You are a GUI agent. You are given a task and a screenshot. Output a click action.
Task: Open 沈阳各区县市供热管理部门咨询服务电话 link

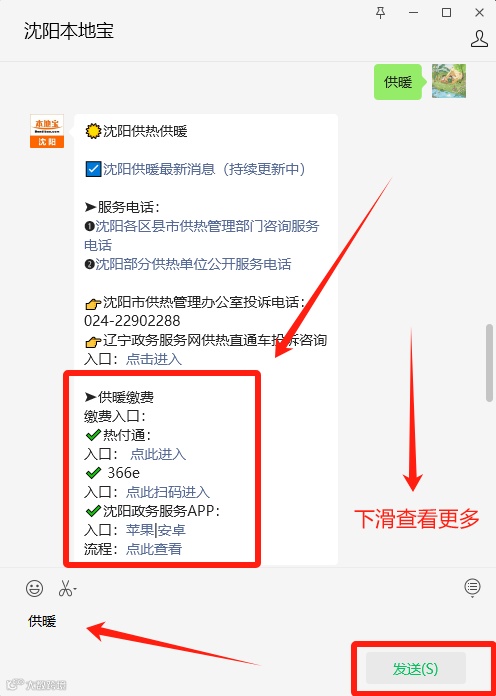point(202,235)
